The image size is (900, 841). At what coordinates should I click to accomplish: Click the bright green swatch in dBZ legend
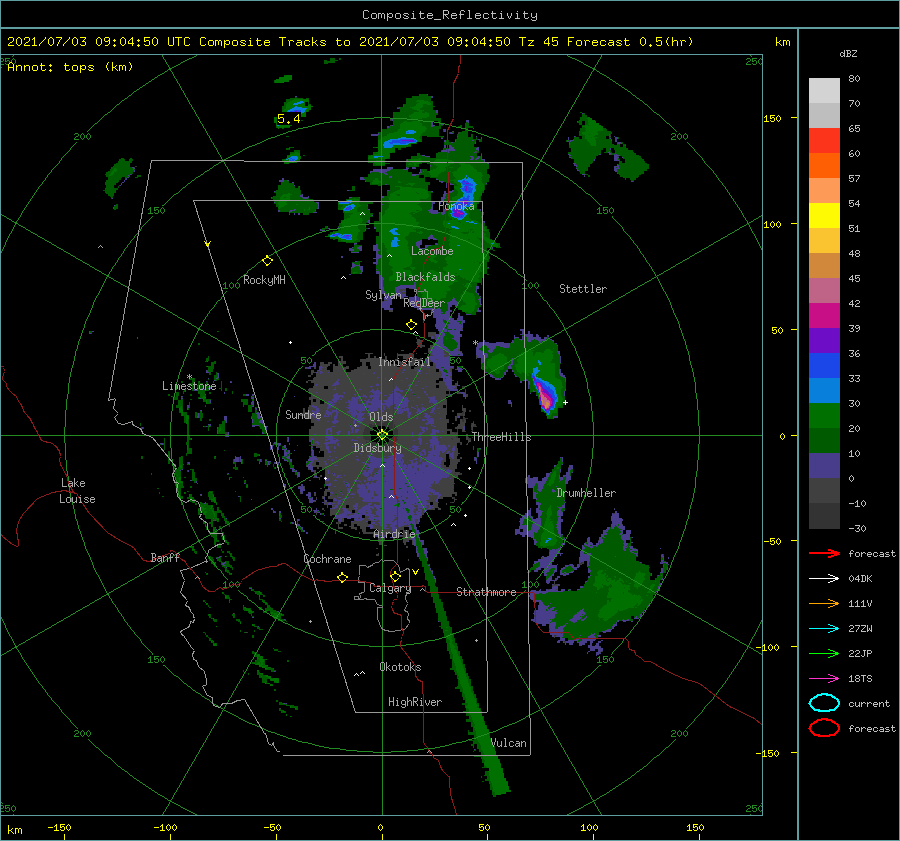coord(824,416)
